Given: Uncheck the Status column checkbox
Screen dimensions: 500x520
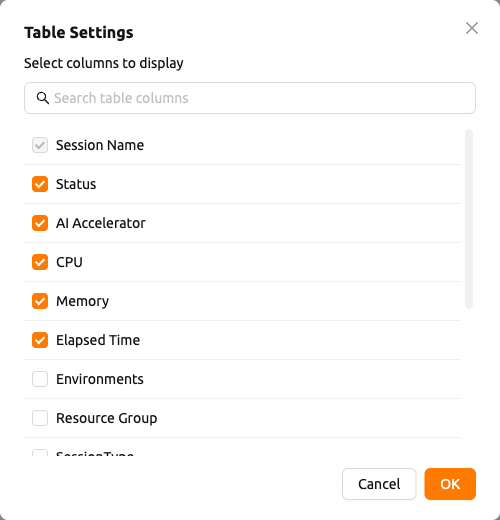Looking at the screenshot, I should [x=40, y=184].
